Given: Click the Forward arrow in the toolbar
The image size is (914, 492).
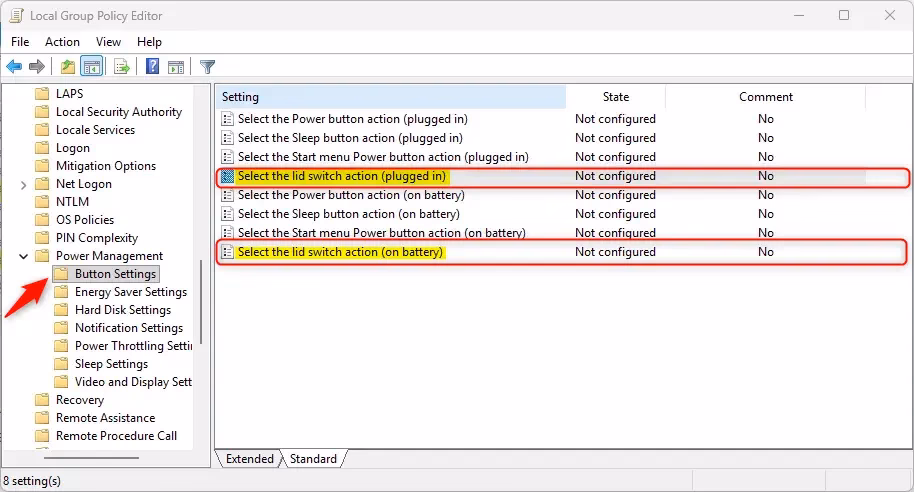Looking at the screenshot, I should (x=37, y=67).
